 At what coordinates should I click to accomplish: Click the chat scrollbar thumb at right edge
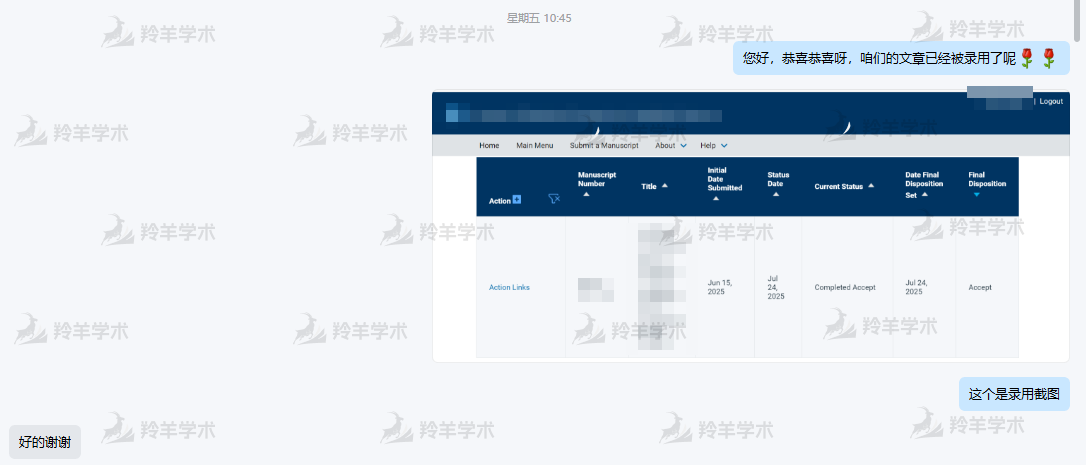click(x=1080, y=20)
